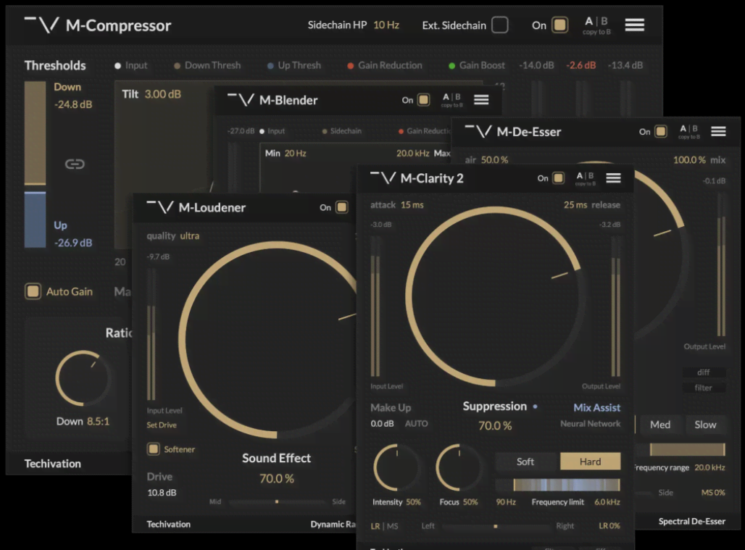Open the M-De-Esser hamburger menu

click(718, 131)
